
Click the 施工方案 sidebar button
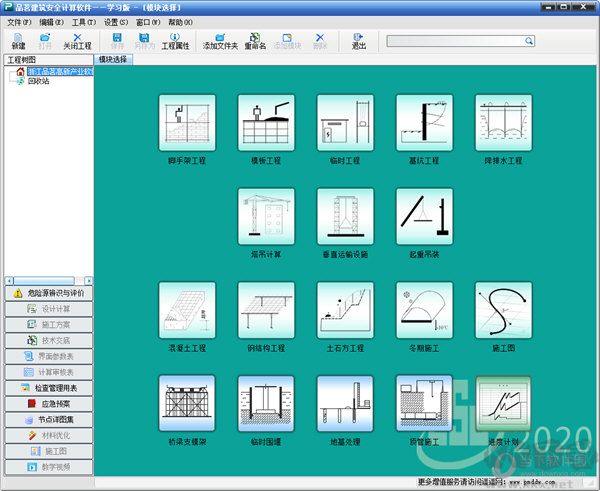(x=49, y=325)
